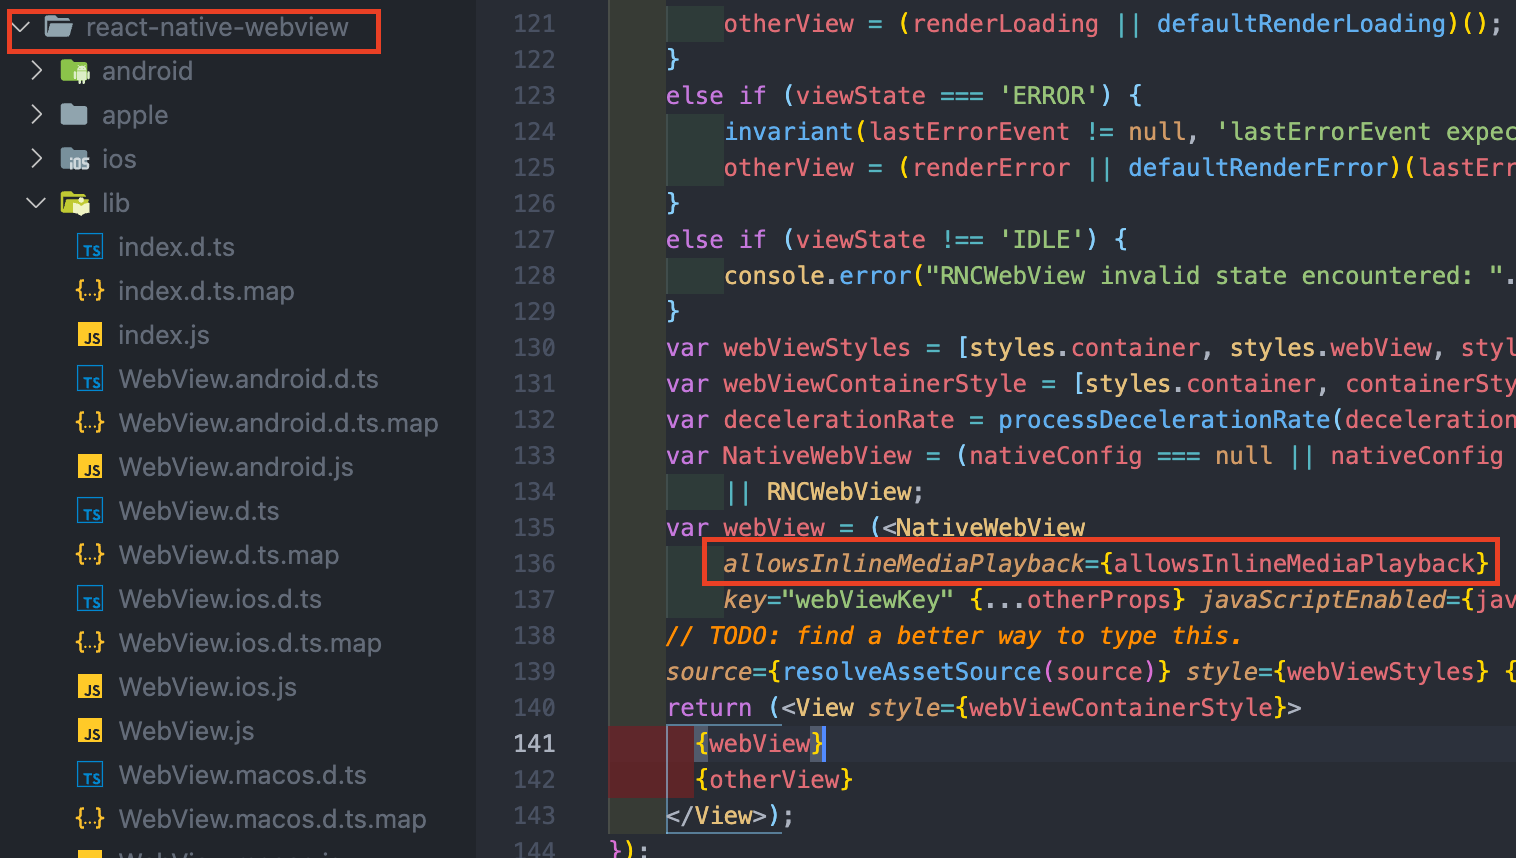Screen dimensions: 1516x858
Task: Click the allowsInlineMediaPlayback attribute on line 136
Action: (904, 563)
